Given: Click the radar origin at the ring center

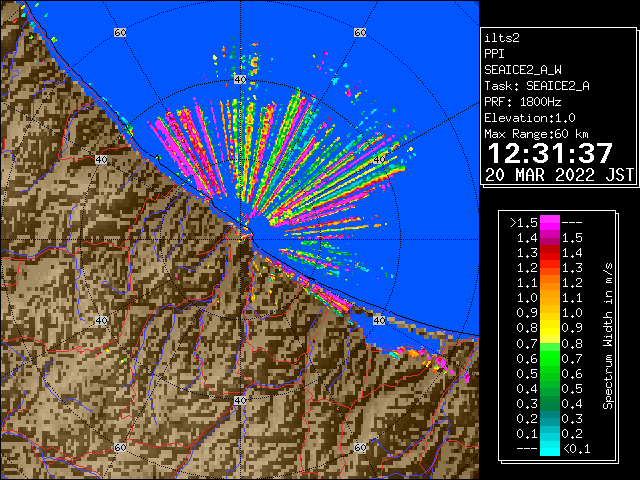Looking at the screenshot, I should click(x=240, y=240).
